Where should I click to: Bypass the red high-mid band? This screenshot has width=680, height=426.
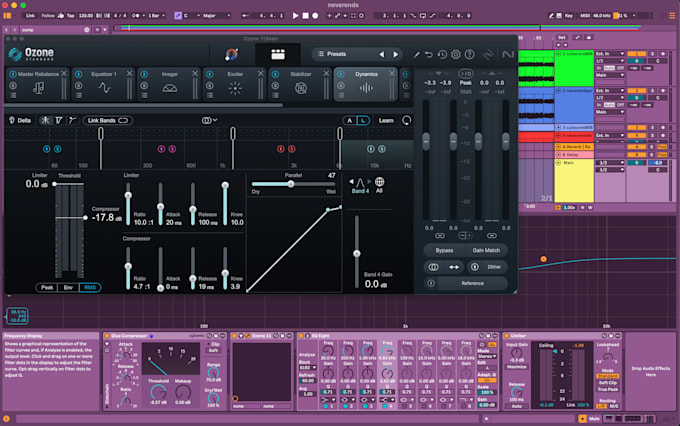[x=281, y=149]
